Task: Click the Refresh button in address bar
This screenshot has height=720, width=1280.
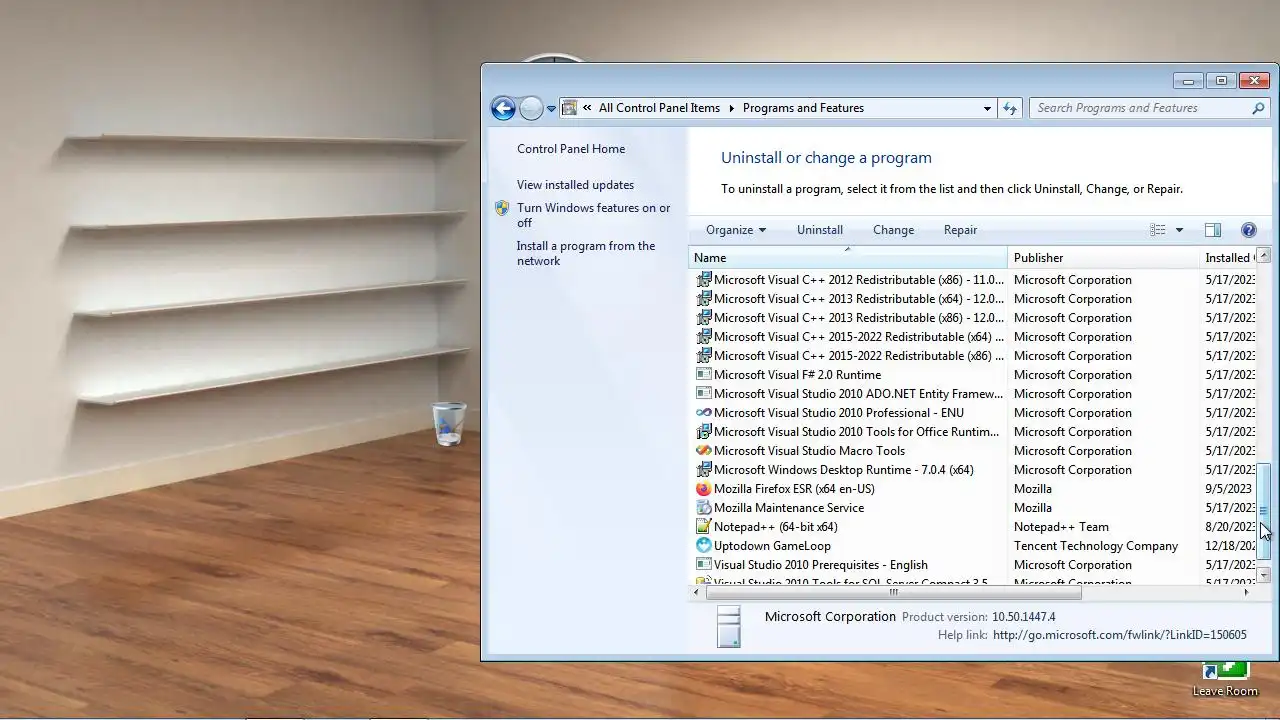Action: coord(1009,108)
